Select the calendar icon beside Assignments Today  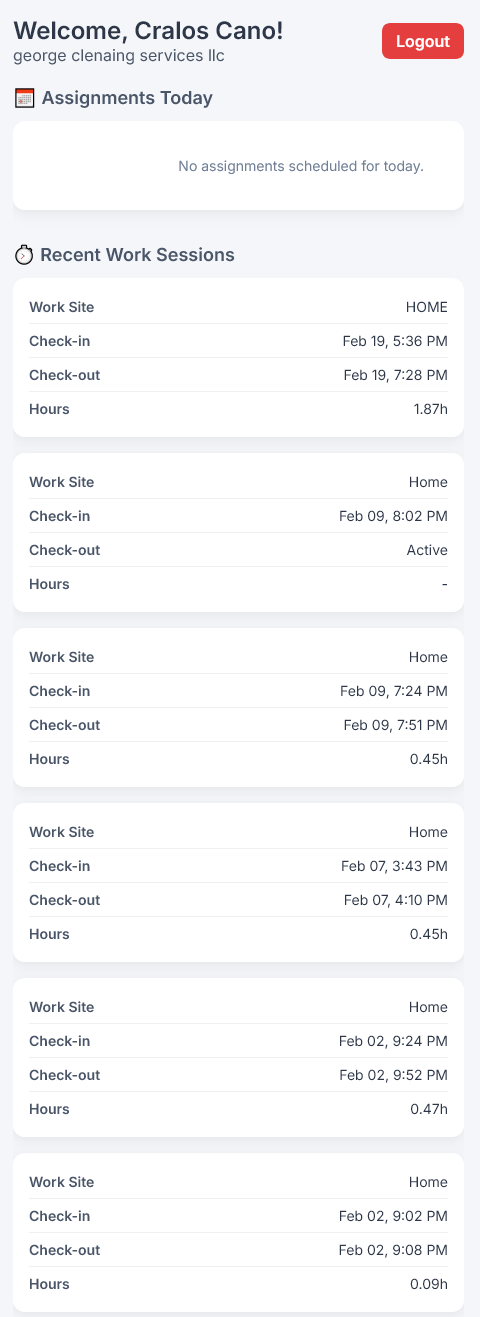25,98
